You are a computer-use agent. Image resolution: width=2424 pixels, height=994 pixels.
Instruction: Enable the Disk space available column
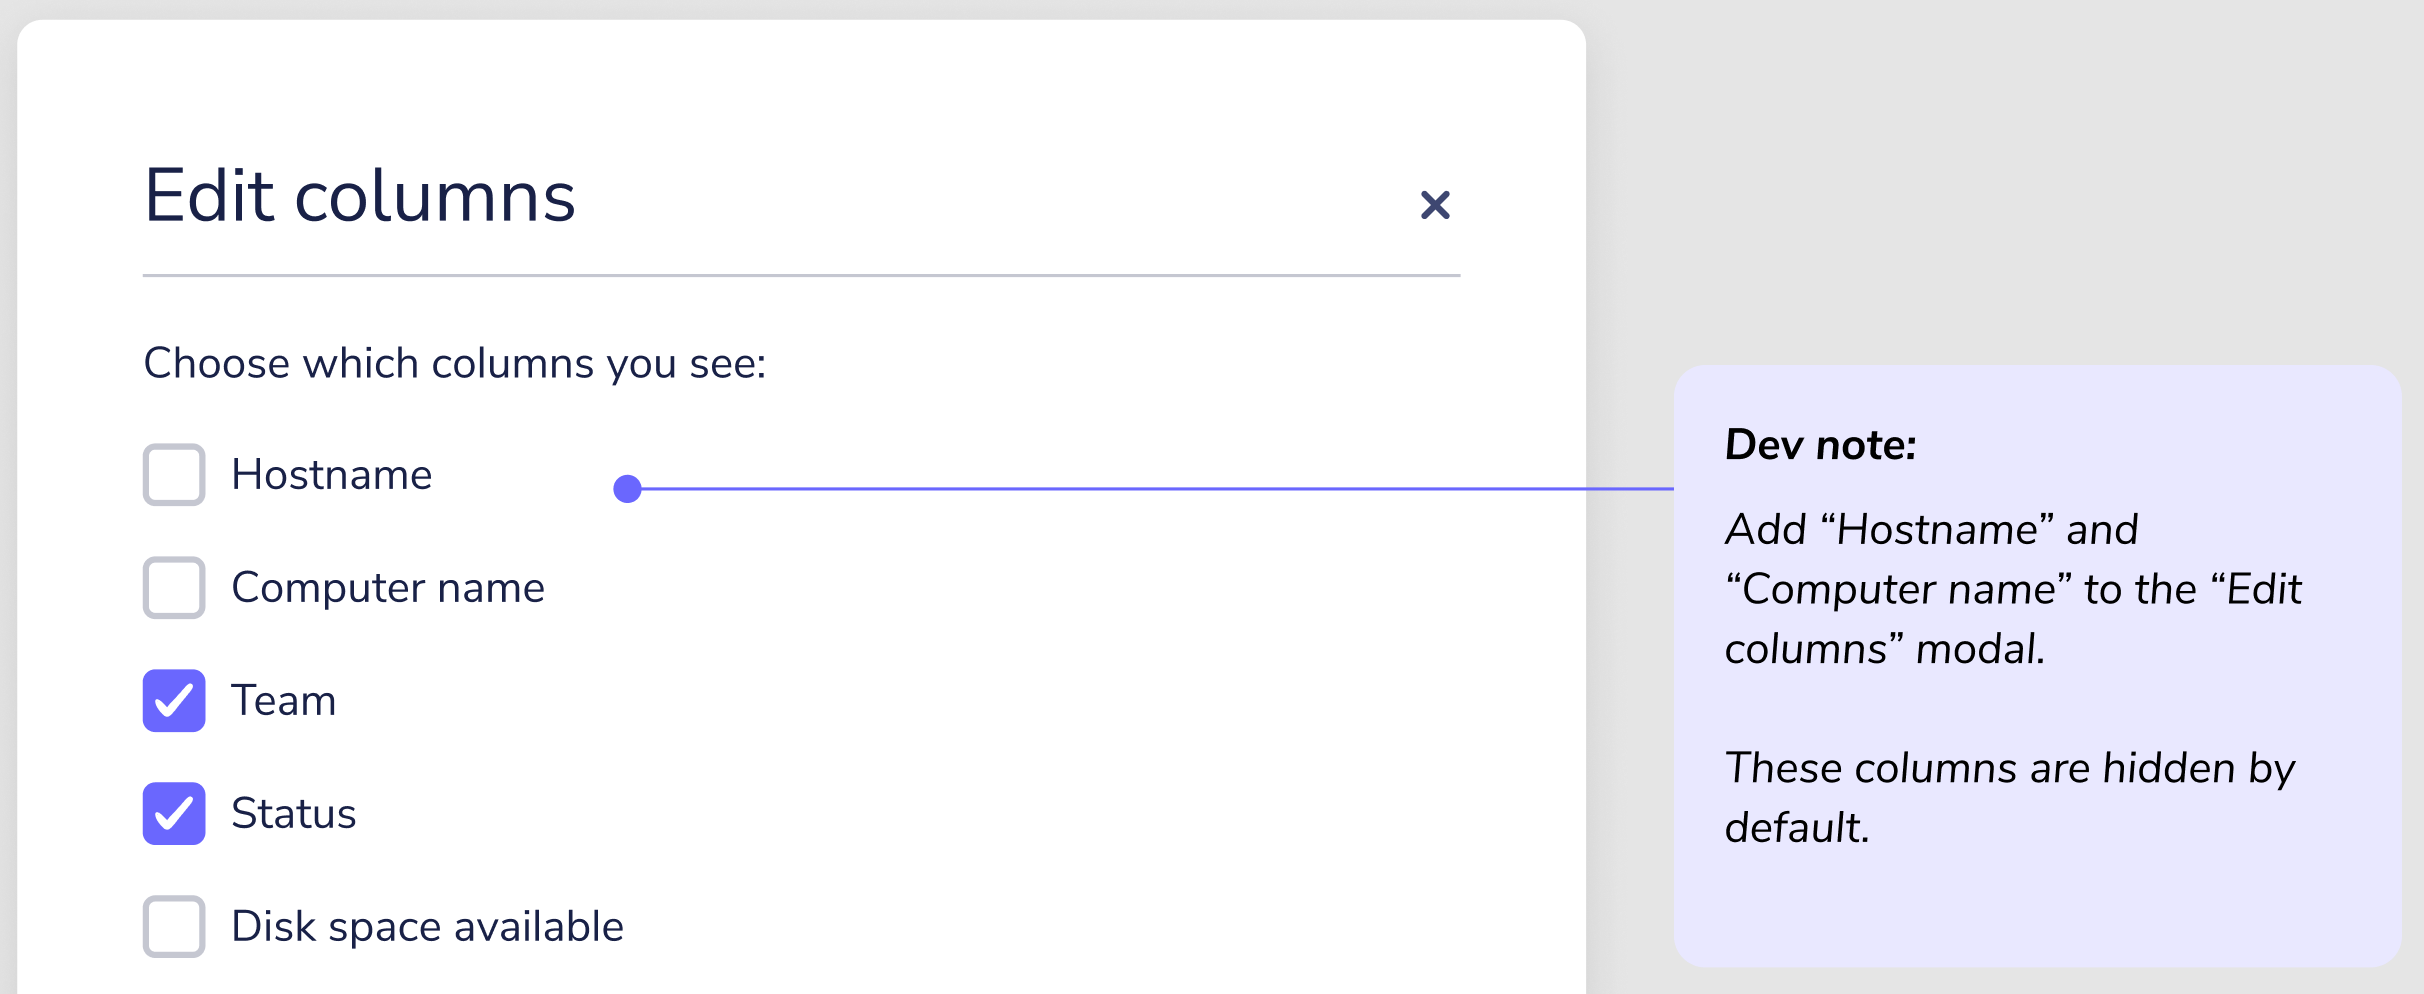pos(173,927)
